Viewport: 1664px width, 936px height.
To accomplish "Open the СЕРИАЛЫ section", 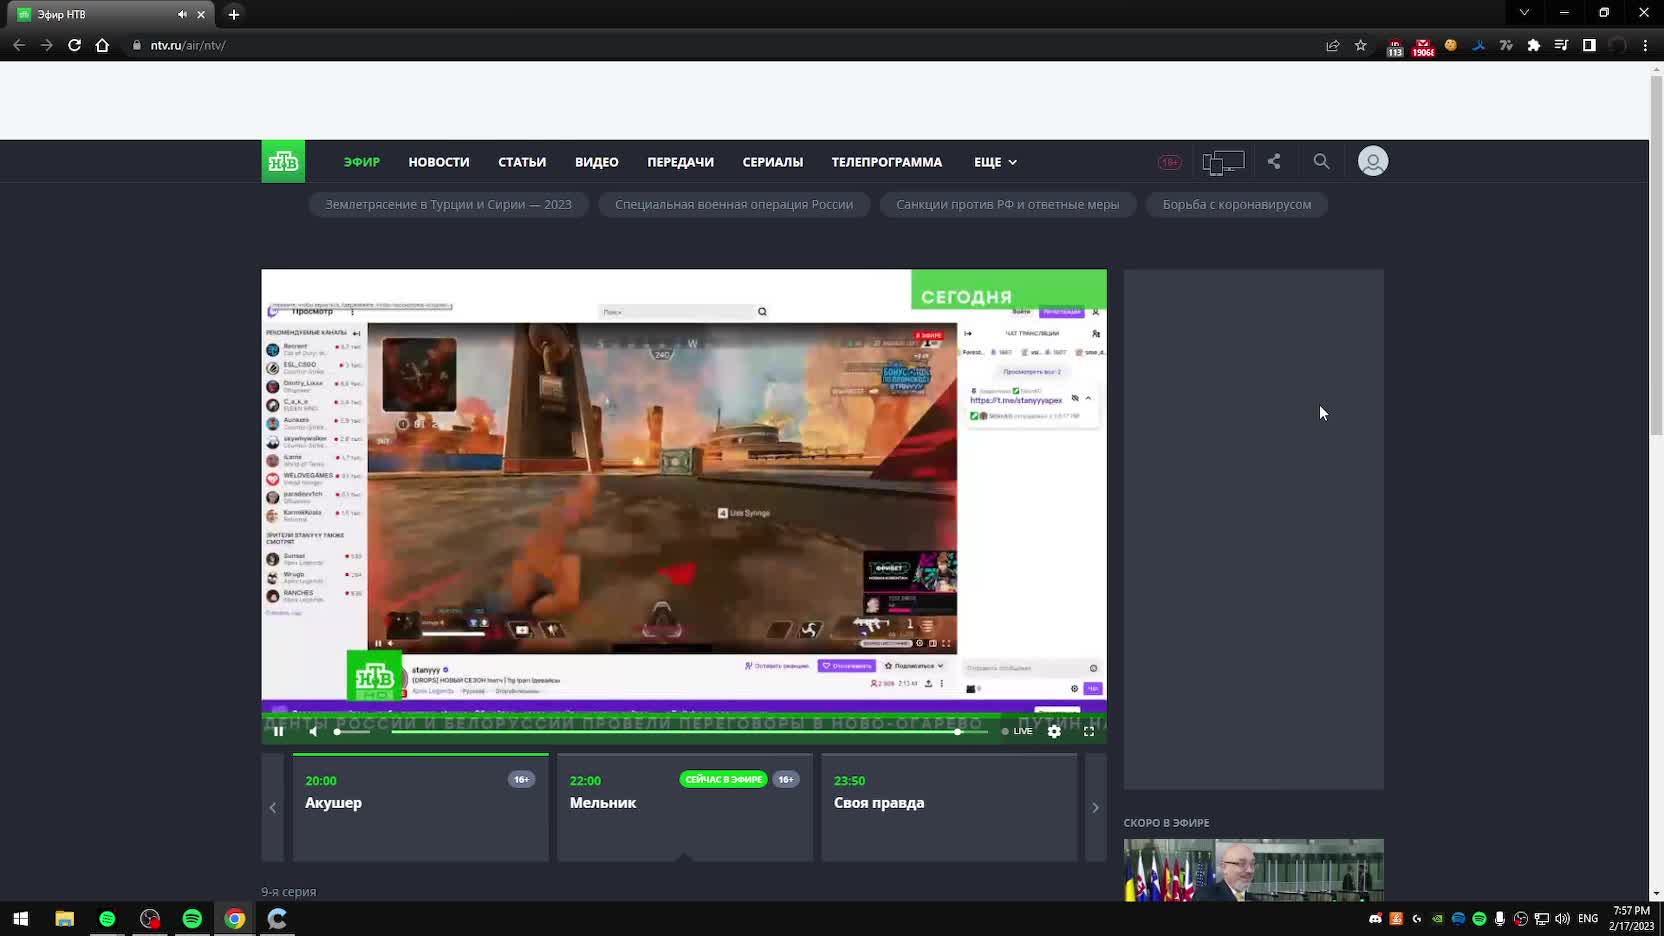I will [773, 162].
